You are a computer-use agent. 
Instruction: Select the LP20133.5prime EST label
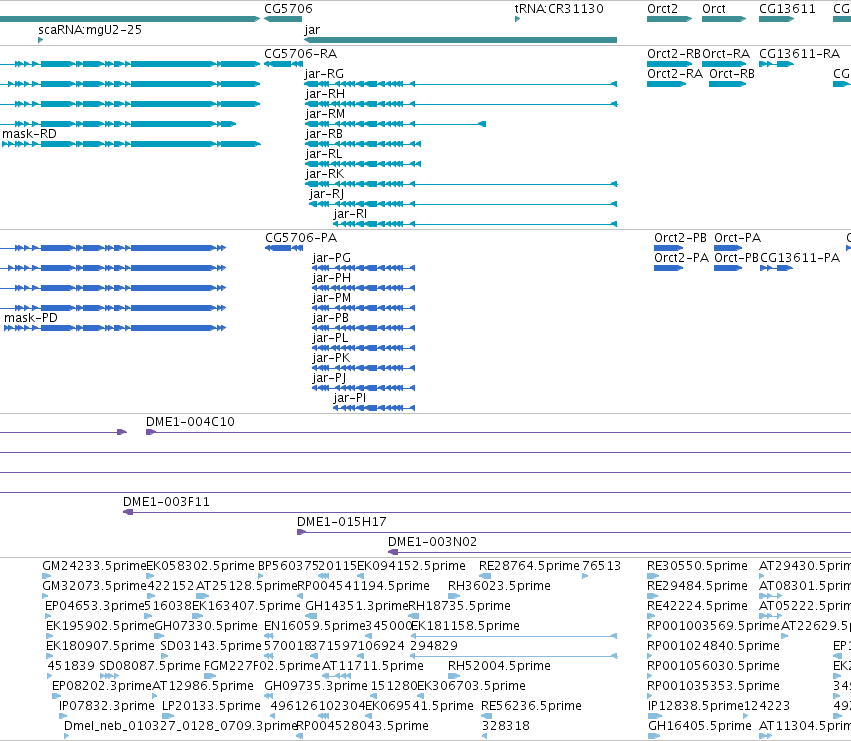tap(212, 706)
